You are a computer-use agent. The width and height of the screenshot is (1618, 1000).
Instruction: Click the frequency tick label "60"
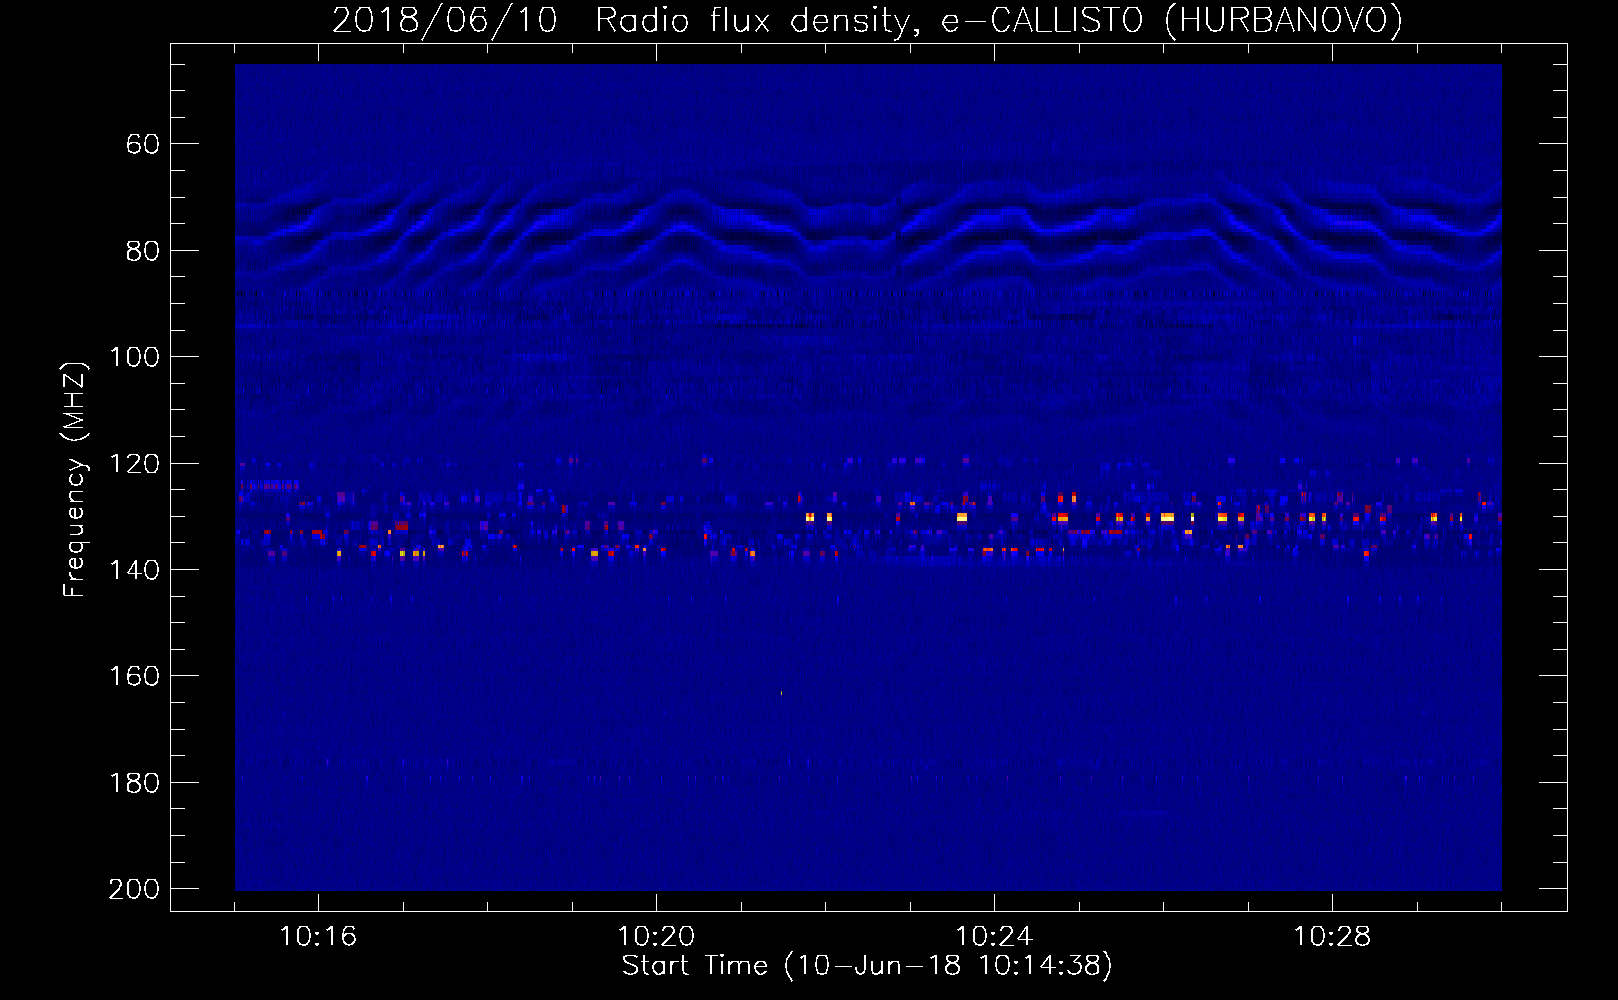pyautogui.click(x=143, y=144)
